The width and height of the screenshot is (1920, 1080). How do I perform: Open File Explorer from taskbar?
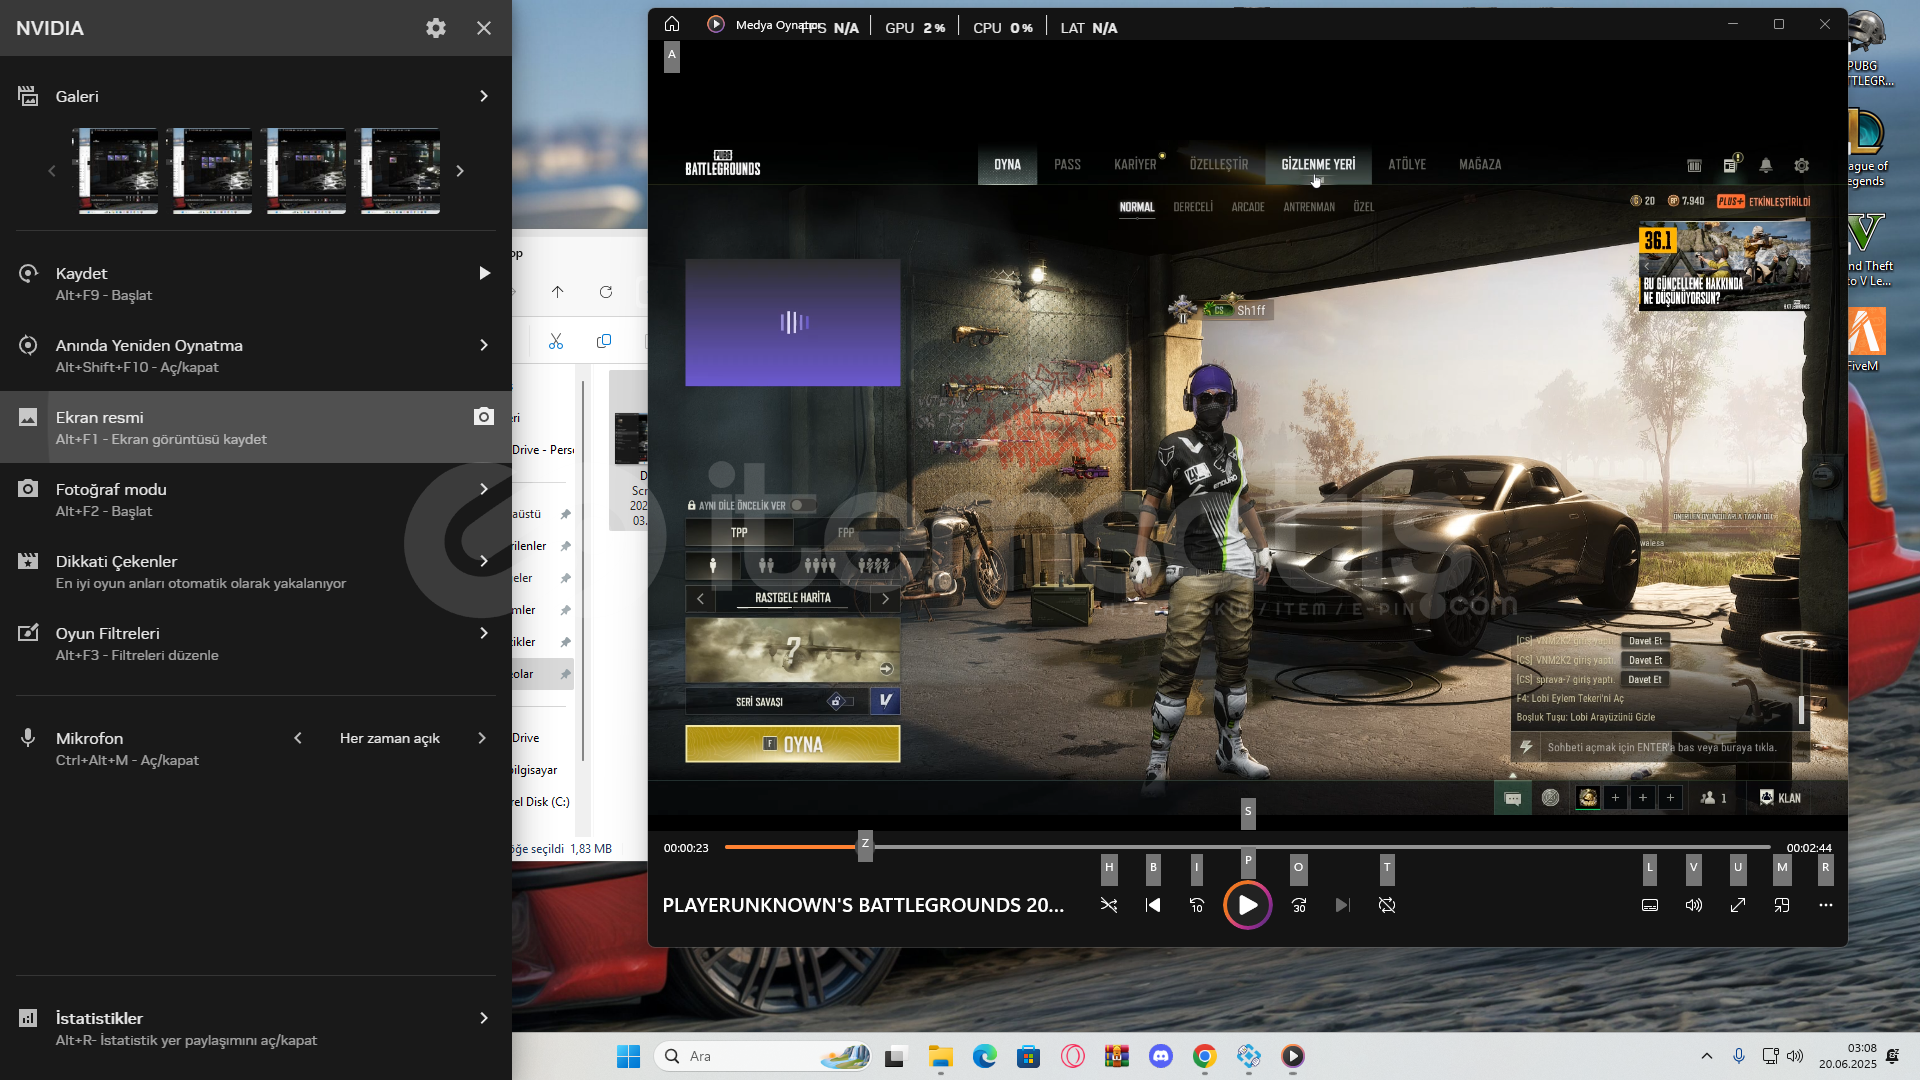[940, 1056]
